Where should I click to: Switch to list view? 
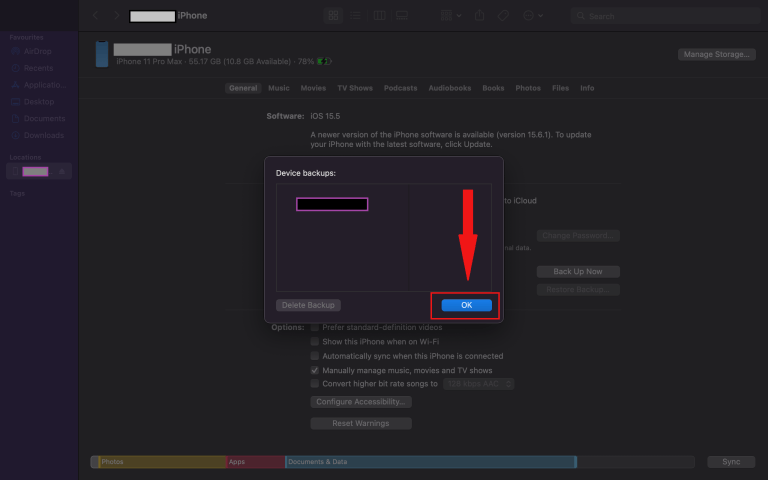355,16
